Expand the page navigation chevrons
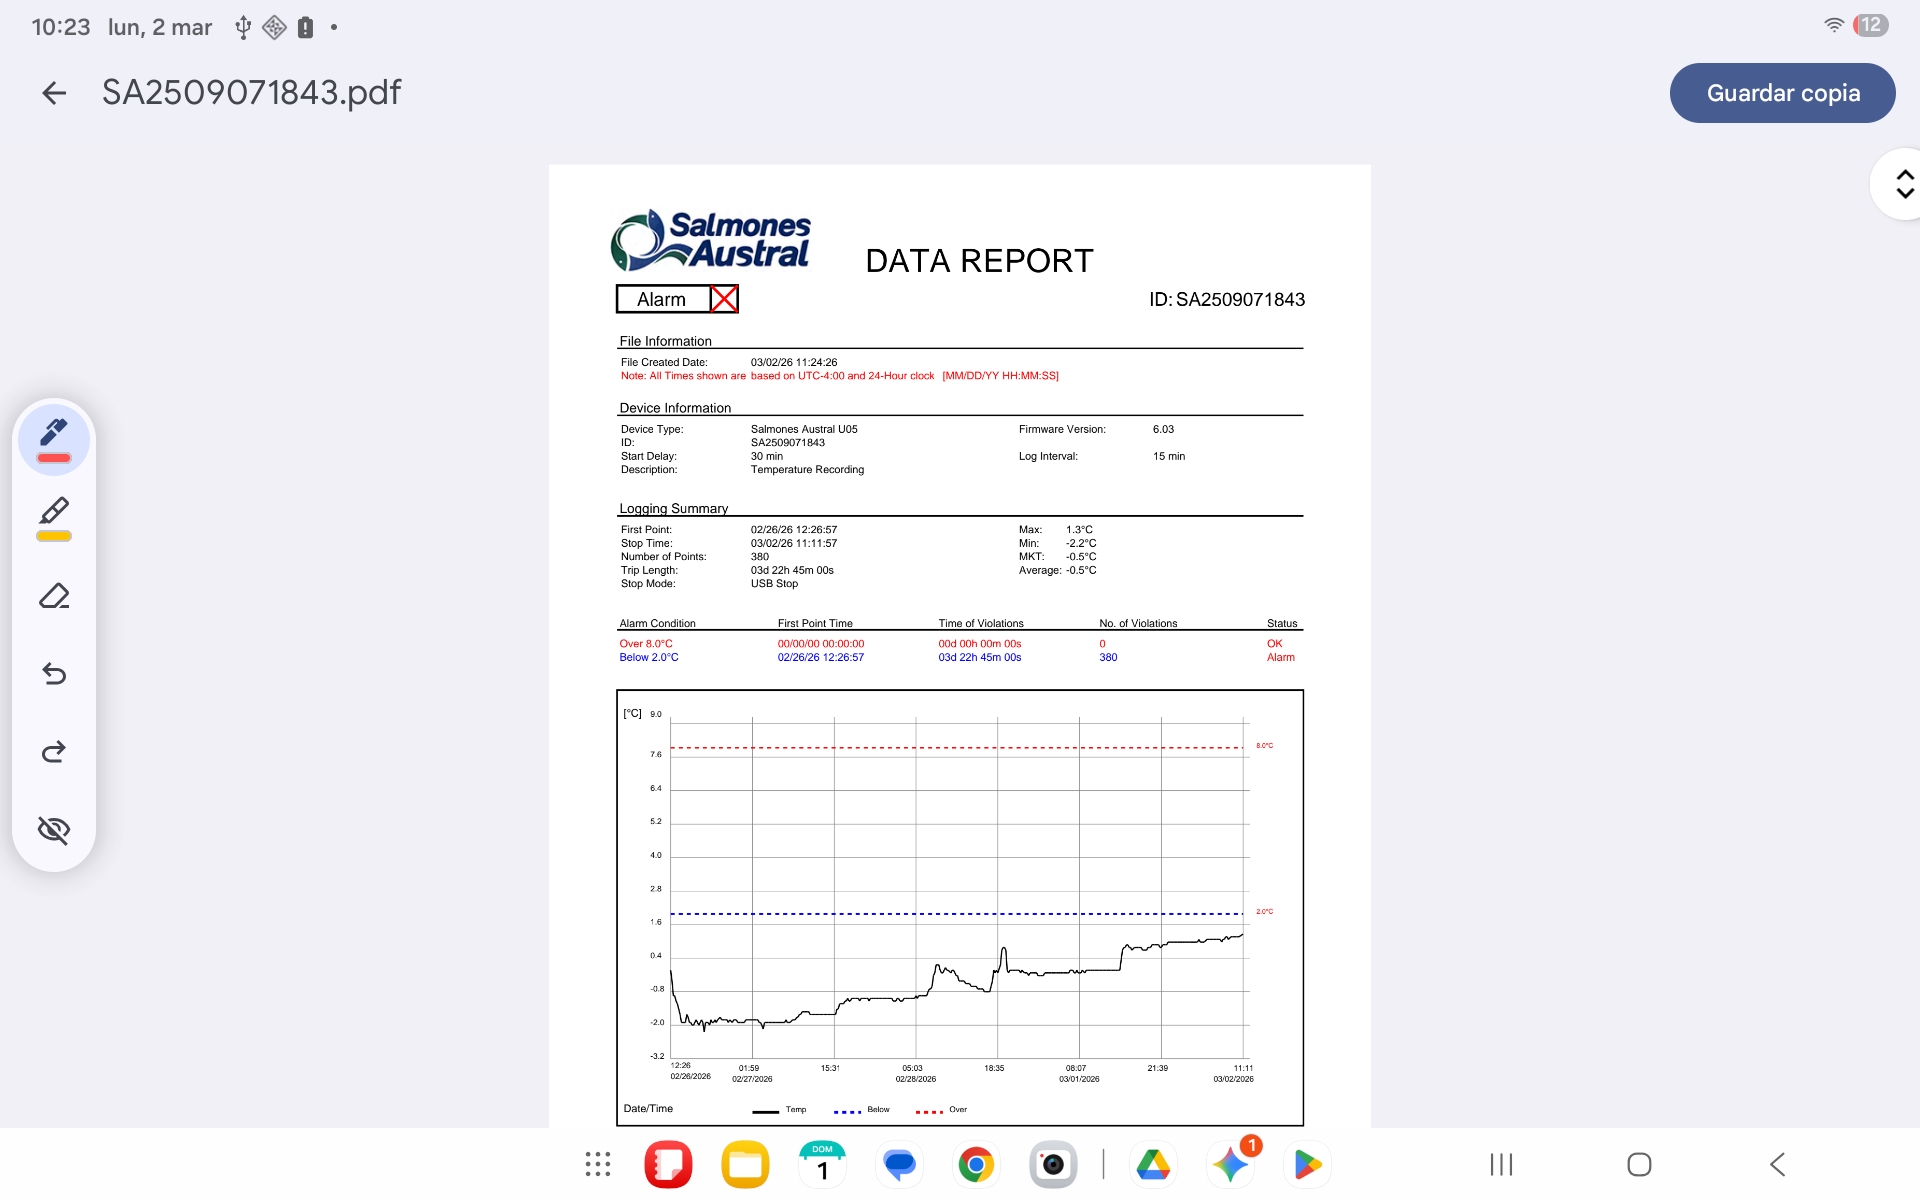Viewport: 1920px width, 1200px height. (1903, 184)
